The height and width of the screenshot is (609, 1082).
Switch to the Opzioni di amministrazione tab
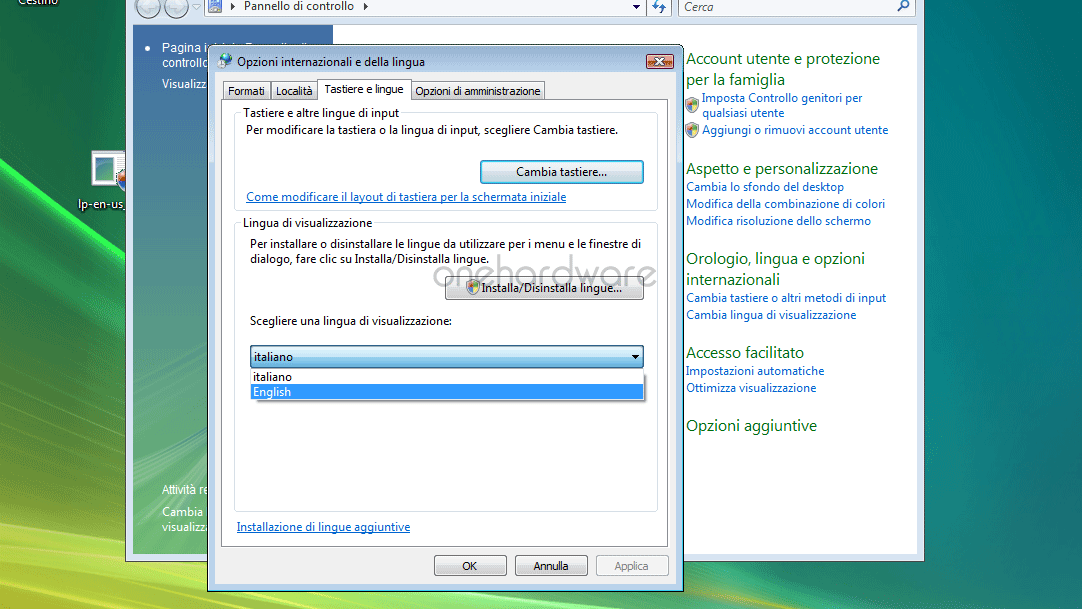(x=477, y=90)
